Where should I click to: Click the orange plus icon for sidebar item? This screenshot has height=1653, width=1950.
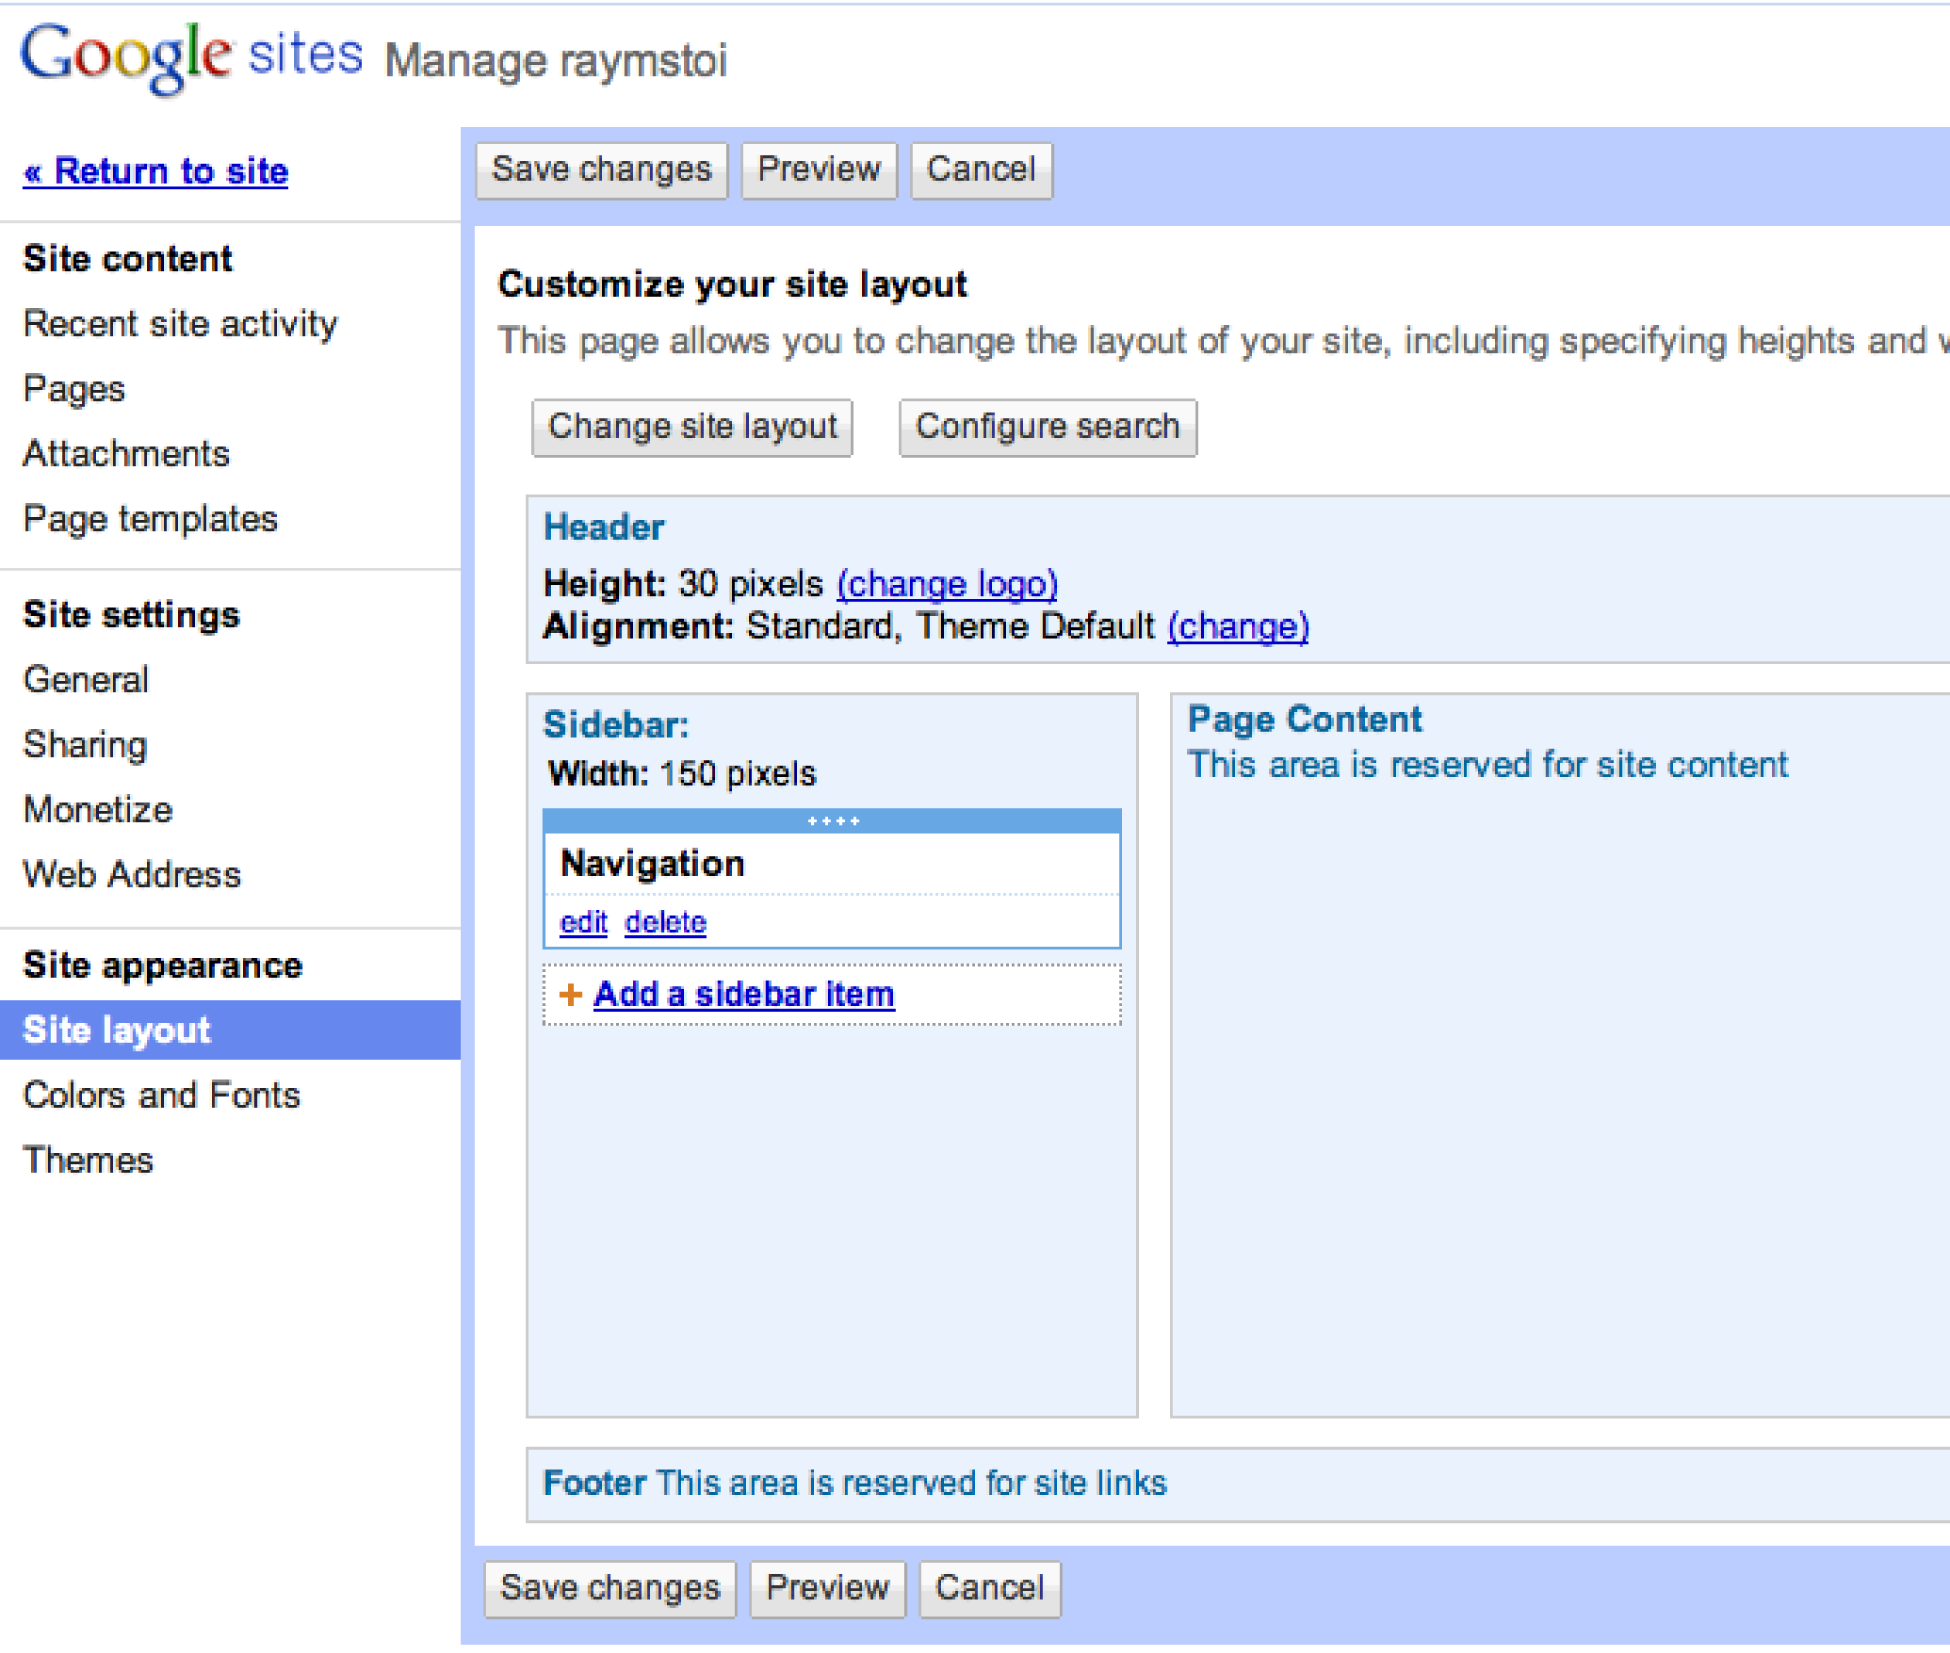point(570,995)
